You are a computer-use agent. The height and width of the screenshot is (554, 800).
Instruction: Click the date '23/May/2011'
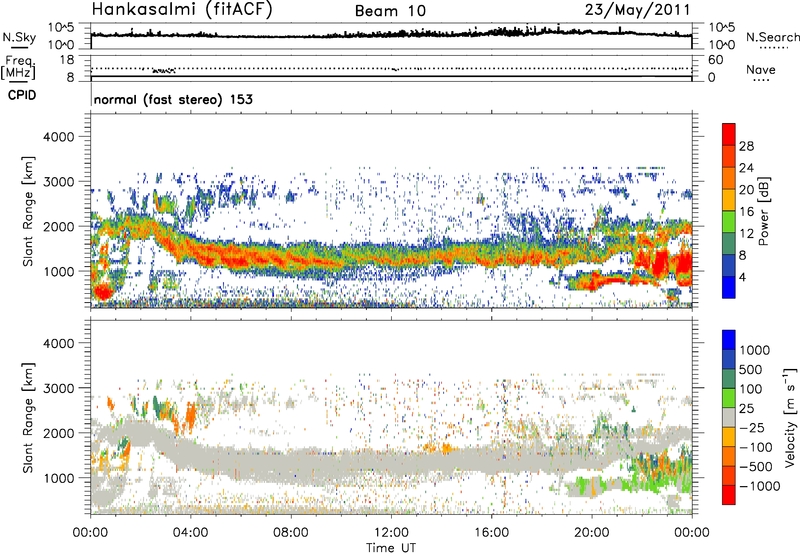click(x=637, y=10)
